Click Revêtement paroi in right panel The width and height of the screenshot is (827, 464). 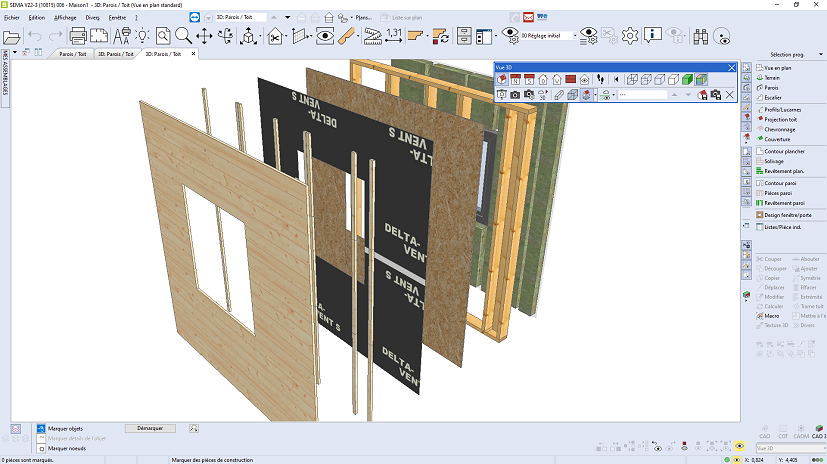[x=787, y=203]
